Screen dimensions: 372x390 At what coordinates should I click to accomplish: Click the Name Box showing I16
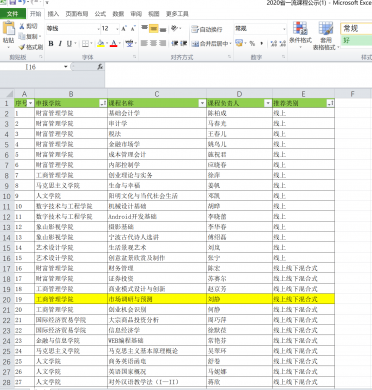click(x=32, y=67)
